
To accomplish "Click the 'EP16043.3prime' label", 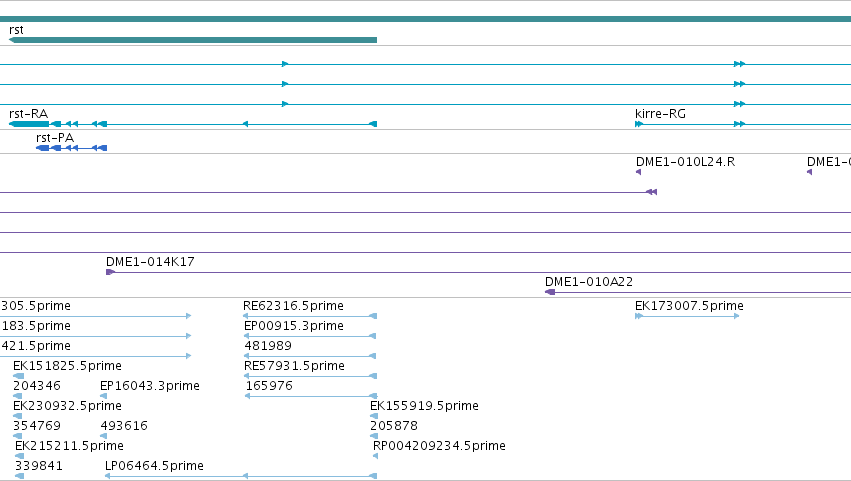I will 150,386.
